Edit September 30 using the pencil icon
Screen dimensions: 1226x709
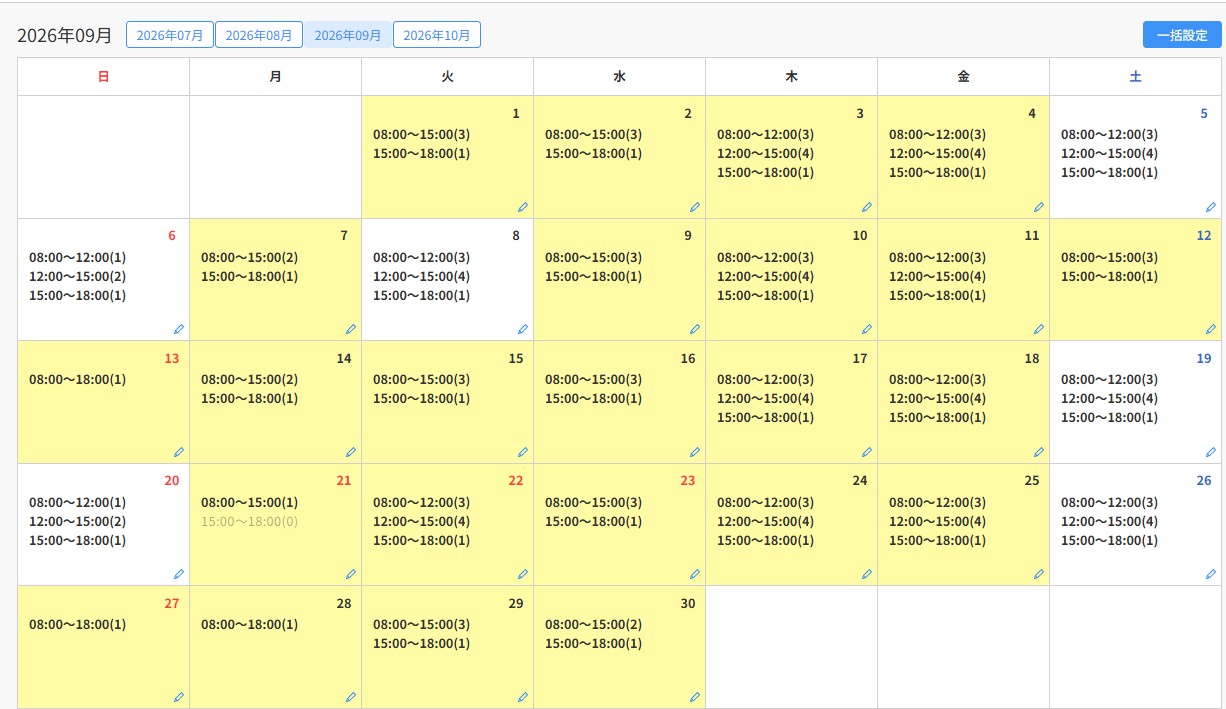(695, 697)
